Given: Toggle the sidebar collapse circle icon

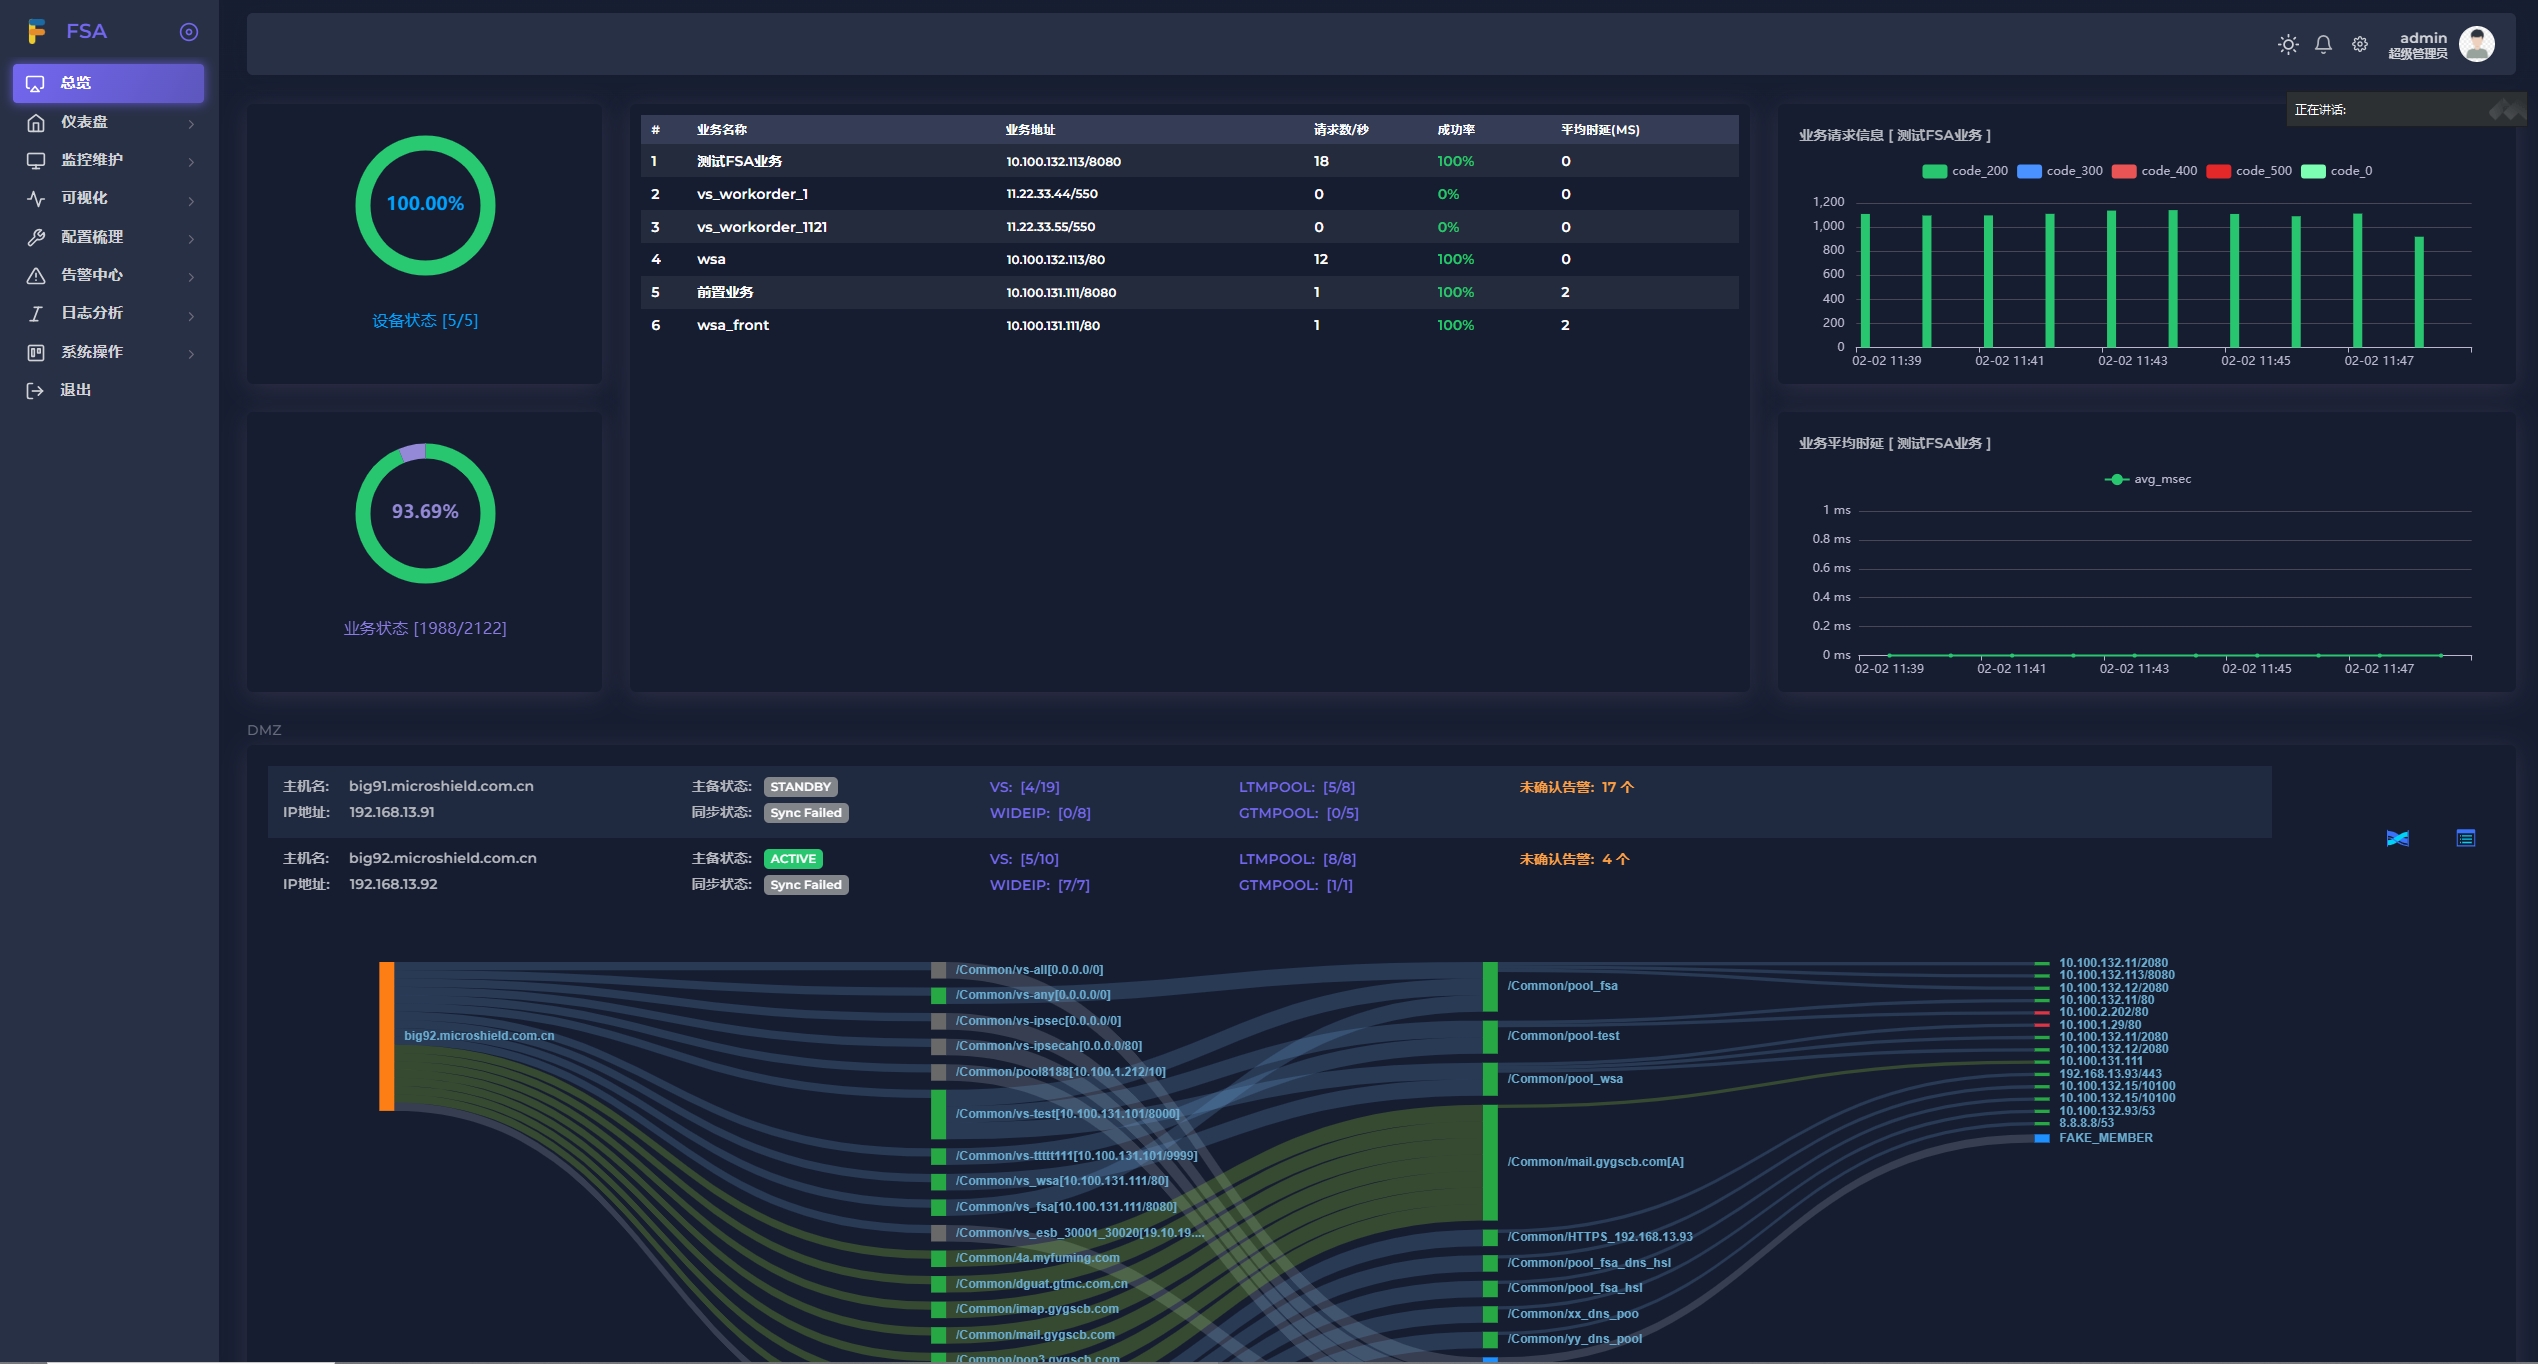Looking at the screenshot, I should coord(188,32).
